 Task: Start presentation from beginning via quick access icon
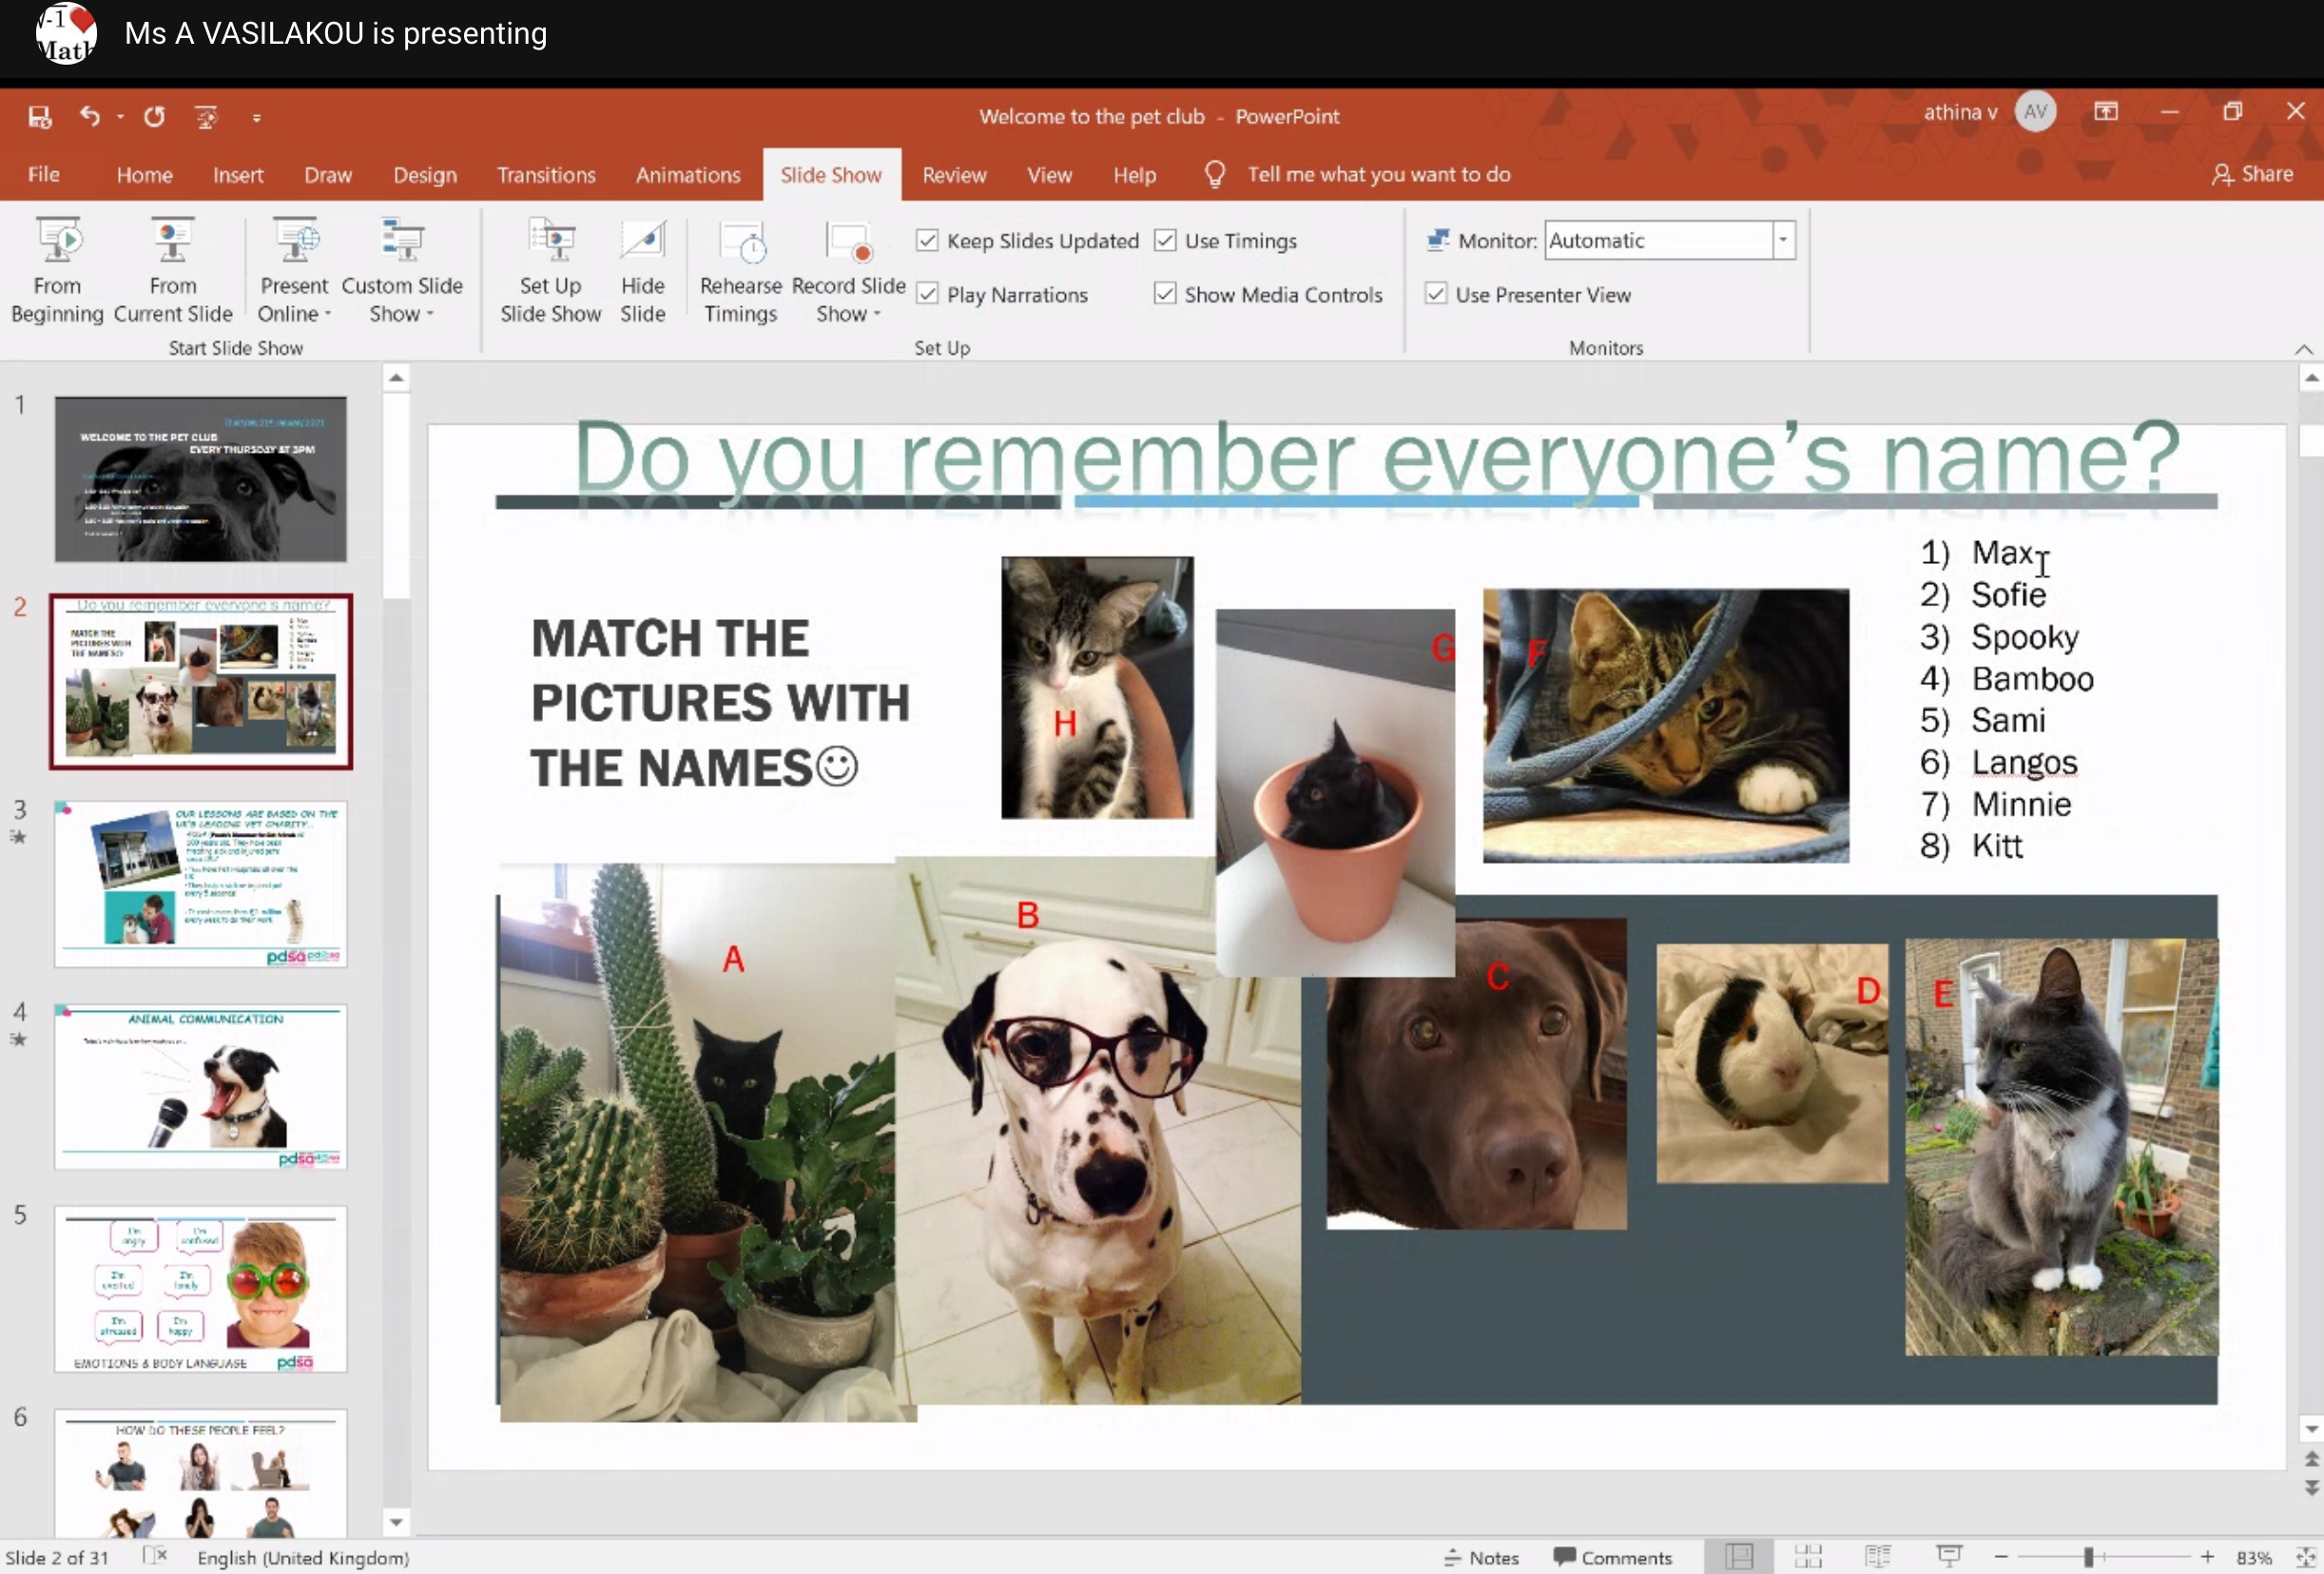point(207,117)
